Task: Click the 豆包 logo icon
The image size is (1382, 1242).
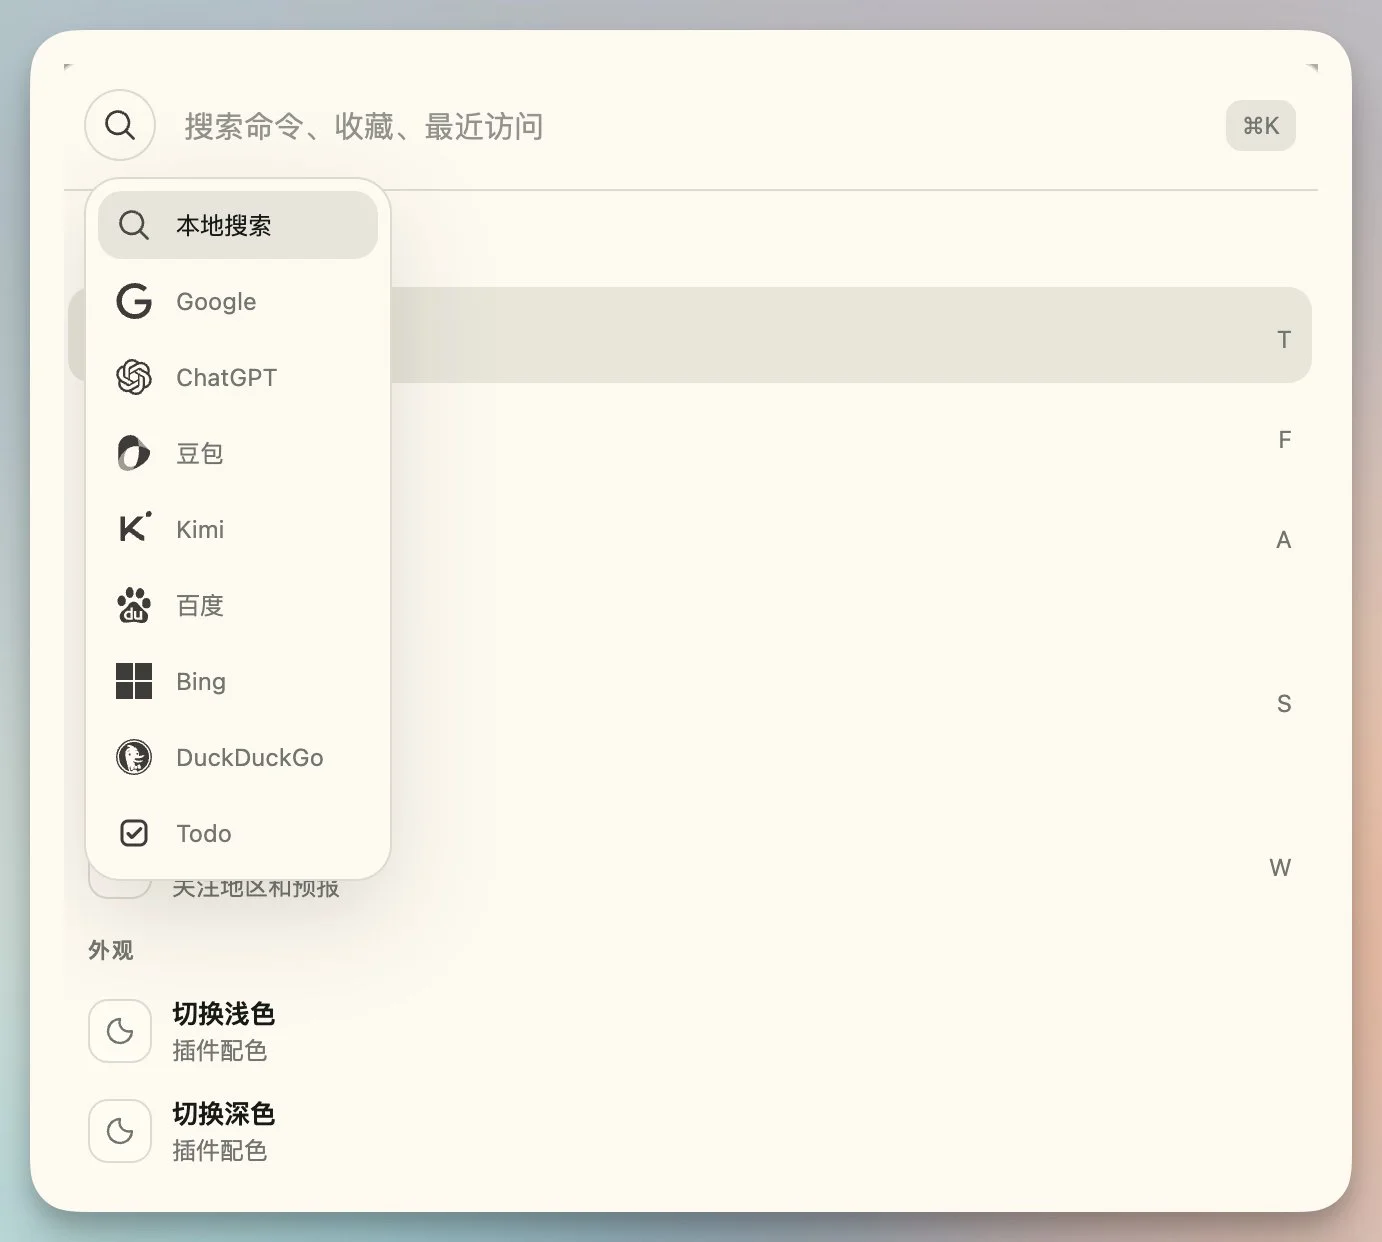Action: [134, 453]
